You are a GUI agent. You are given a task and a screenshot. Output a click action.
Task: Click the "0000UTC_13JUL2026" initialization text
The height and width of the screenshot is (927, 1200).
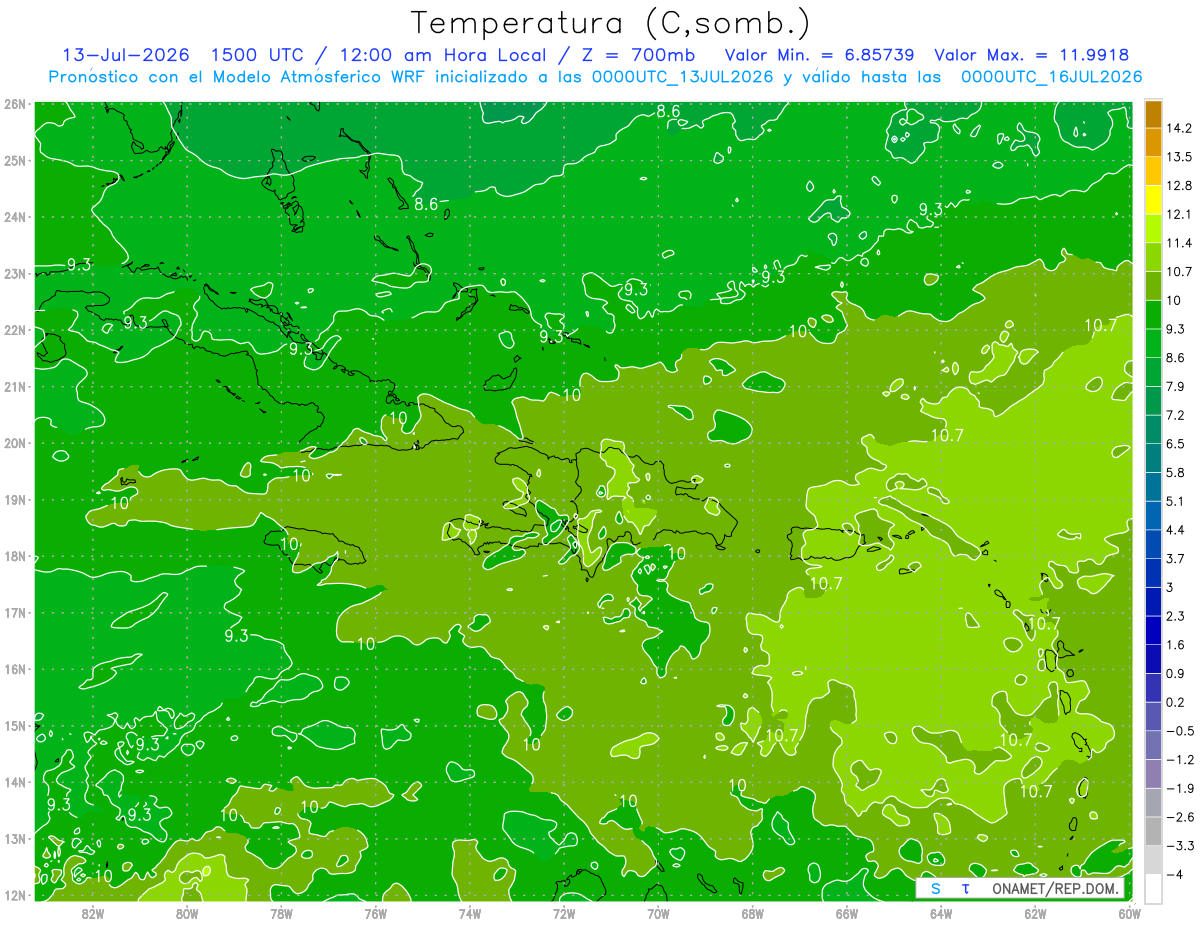pos(683,77)
